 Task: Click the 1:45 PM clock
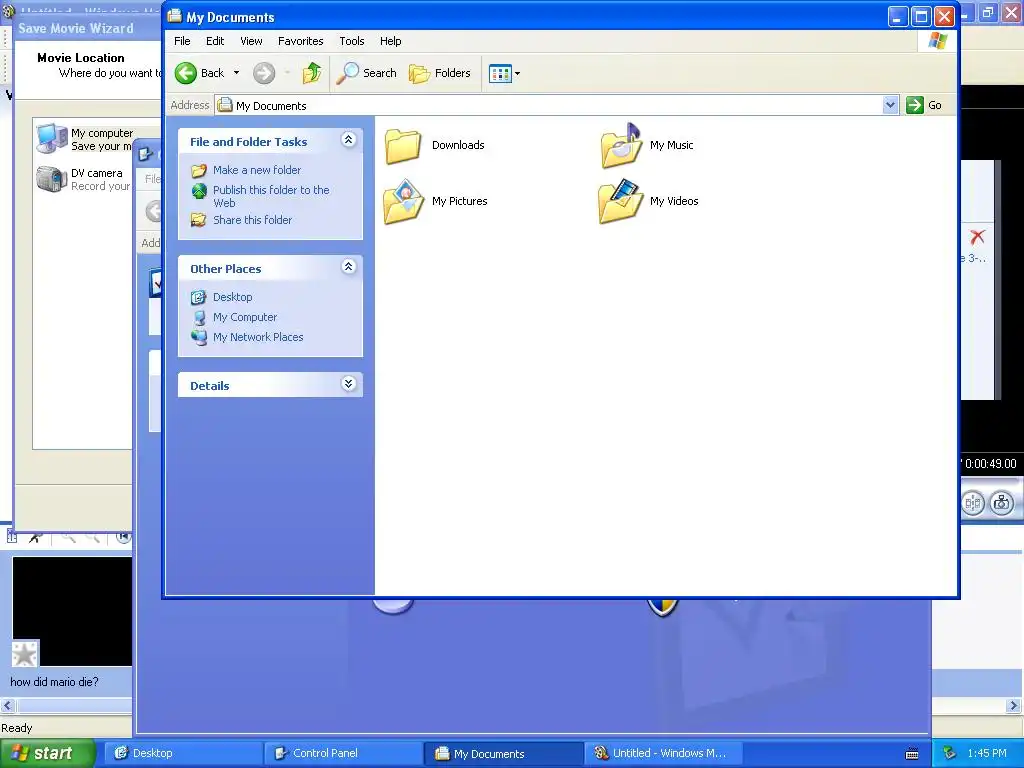click(987, 753)
